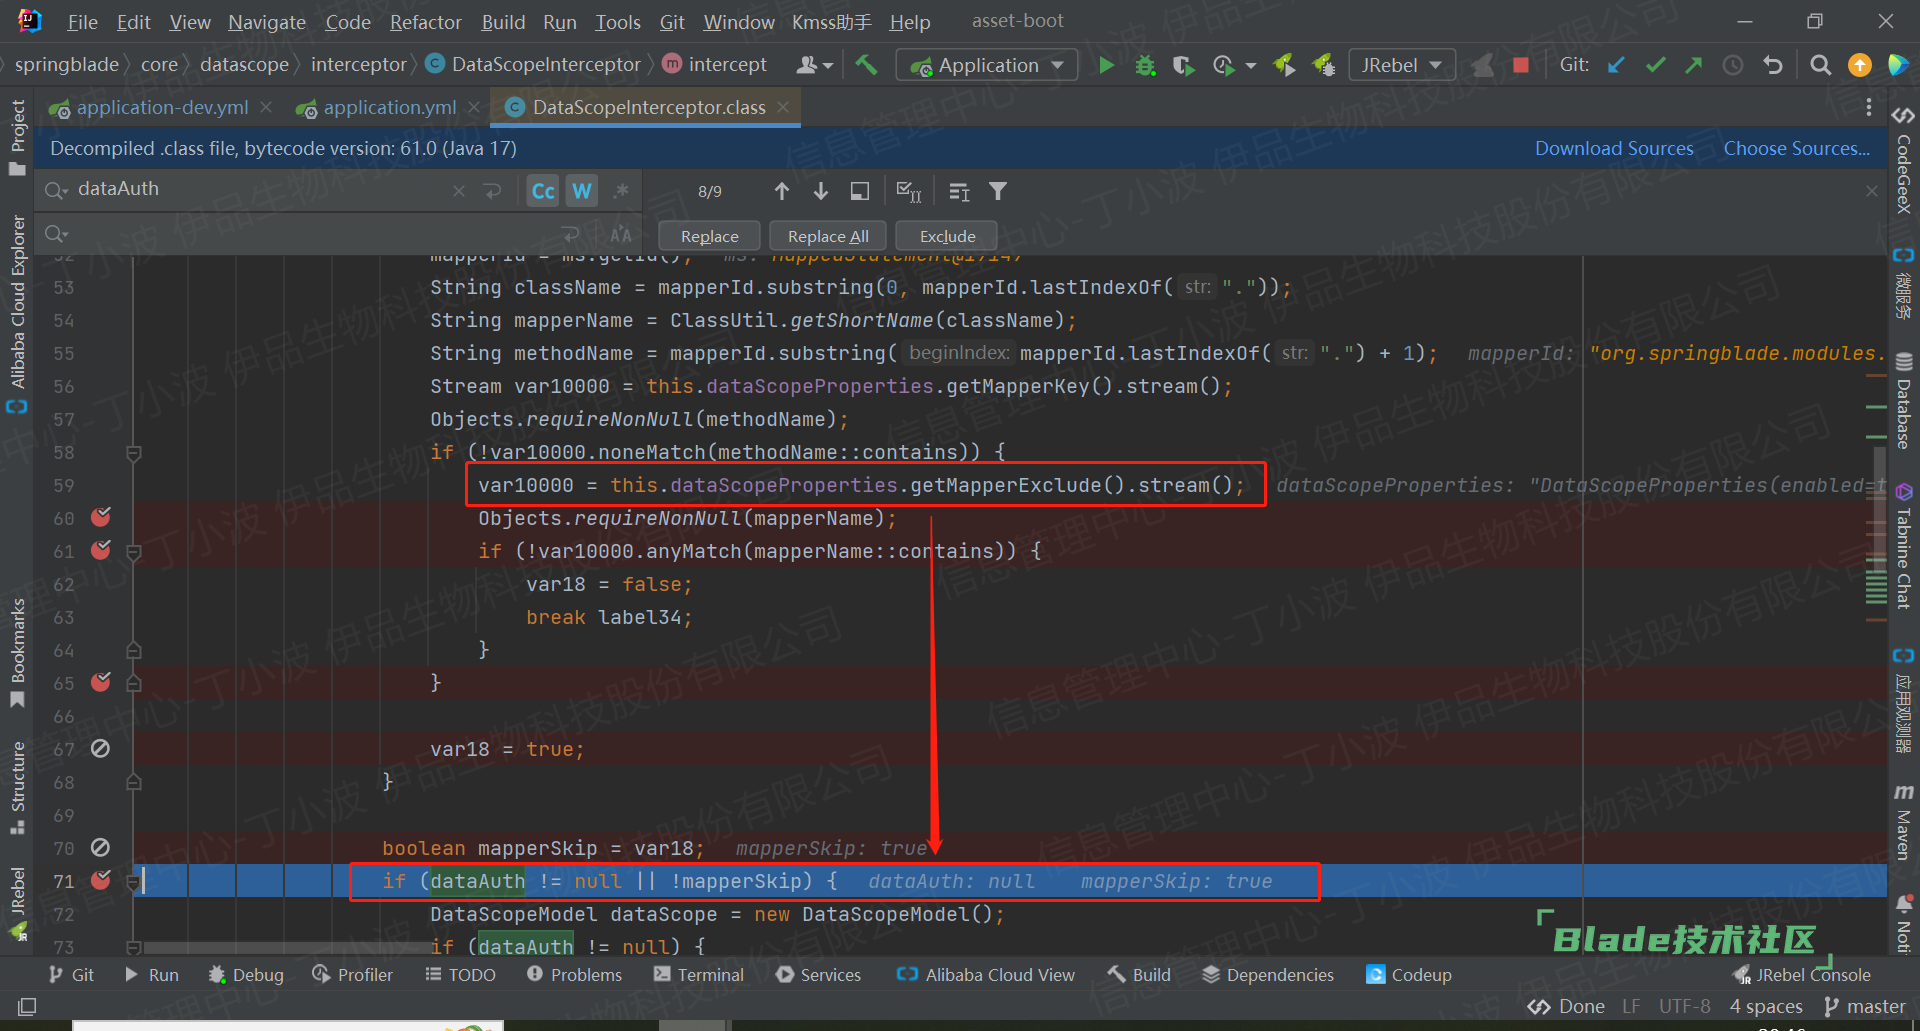The image size is (1920, 1031).
Task: Open replace history dropdown magnifier
Action: click(x=56, y=234)
